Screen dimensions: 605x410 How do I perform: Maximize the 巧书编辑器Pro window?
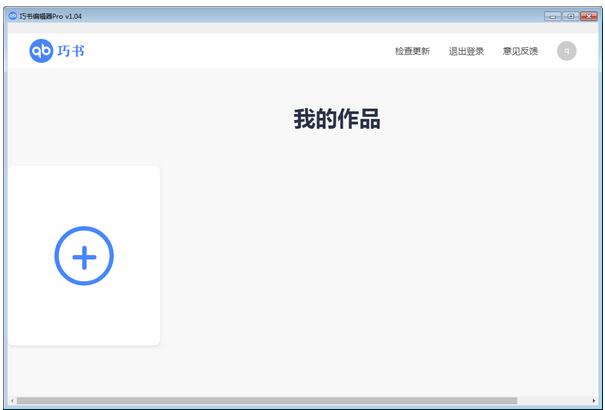click(570, 16)
